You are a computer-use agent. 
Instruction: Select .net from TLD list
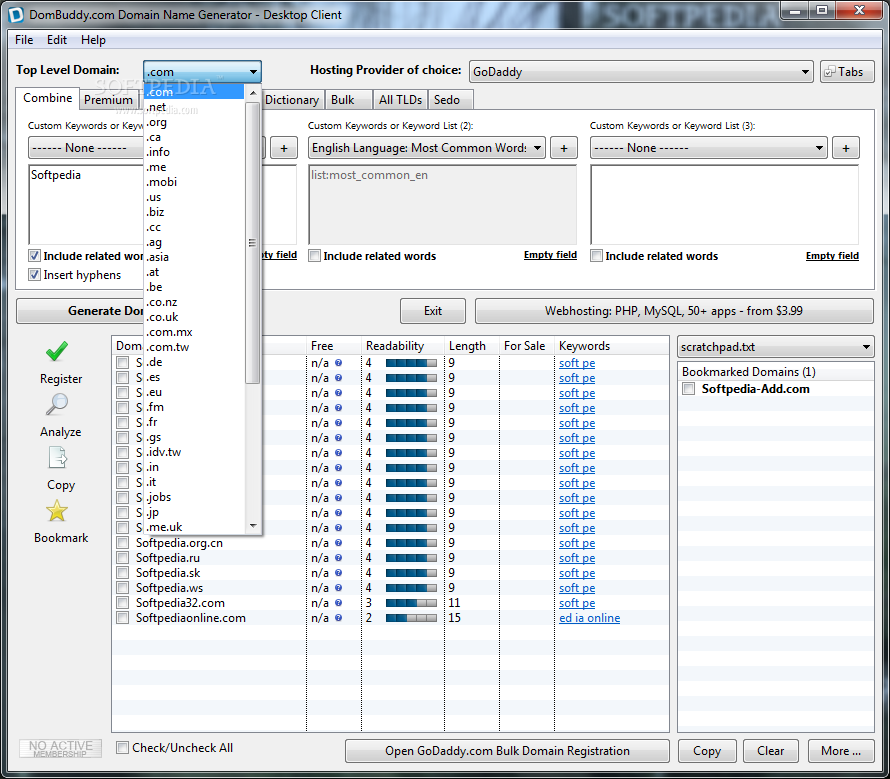195,107
